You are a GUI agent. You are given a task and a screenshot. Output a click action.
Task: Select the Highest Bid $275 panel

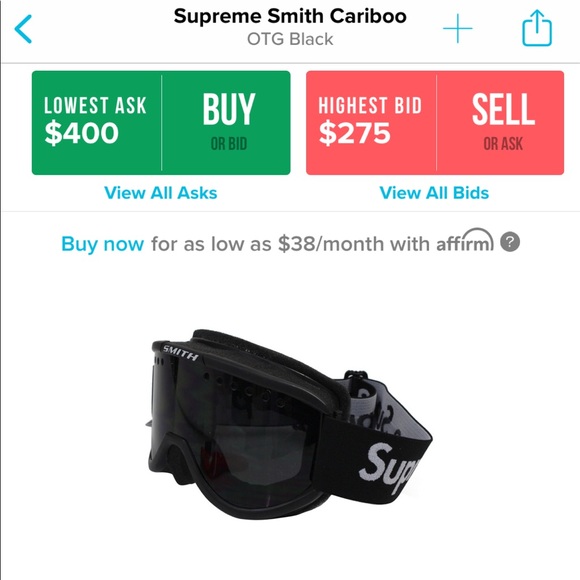click(371, 123)
